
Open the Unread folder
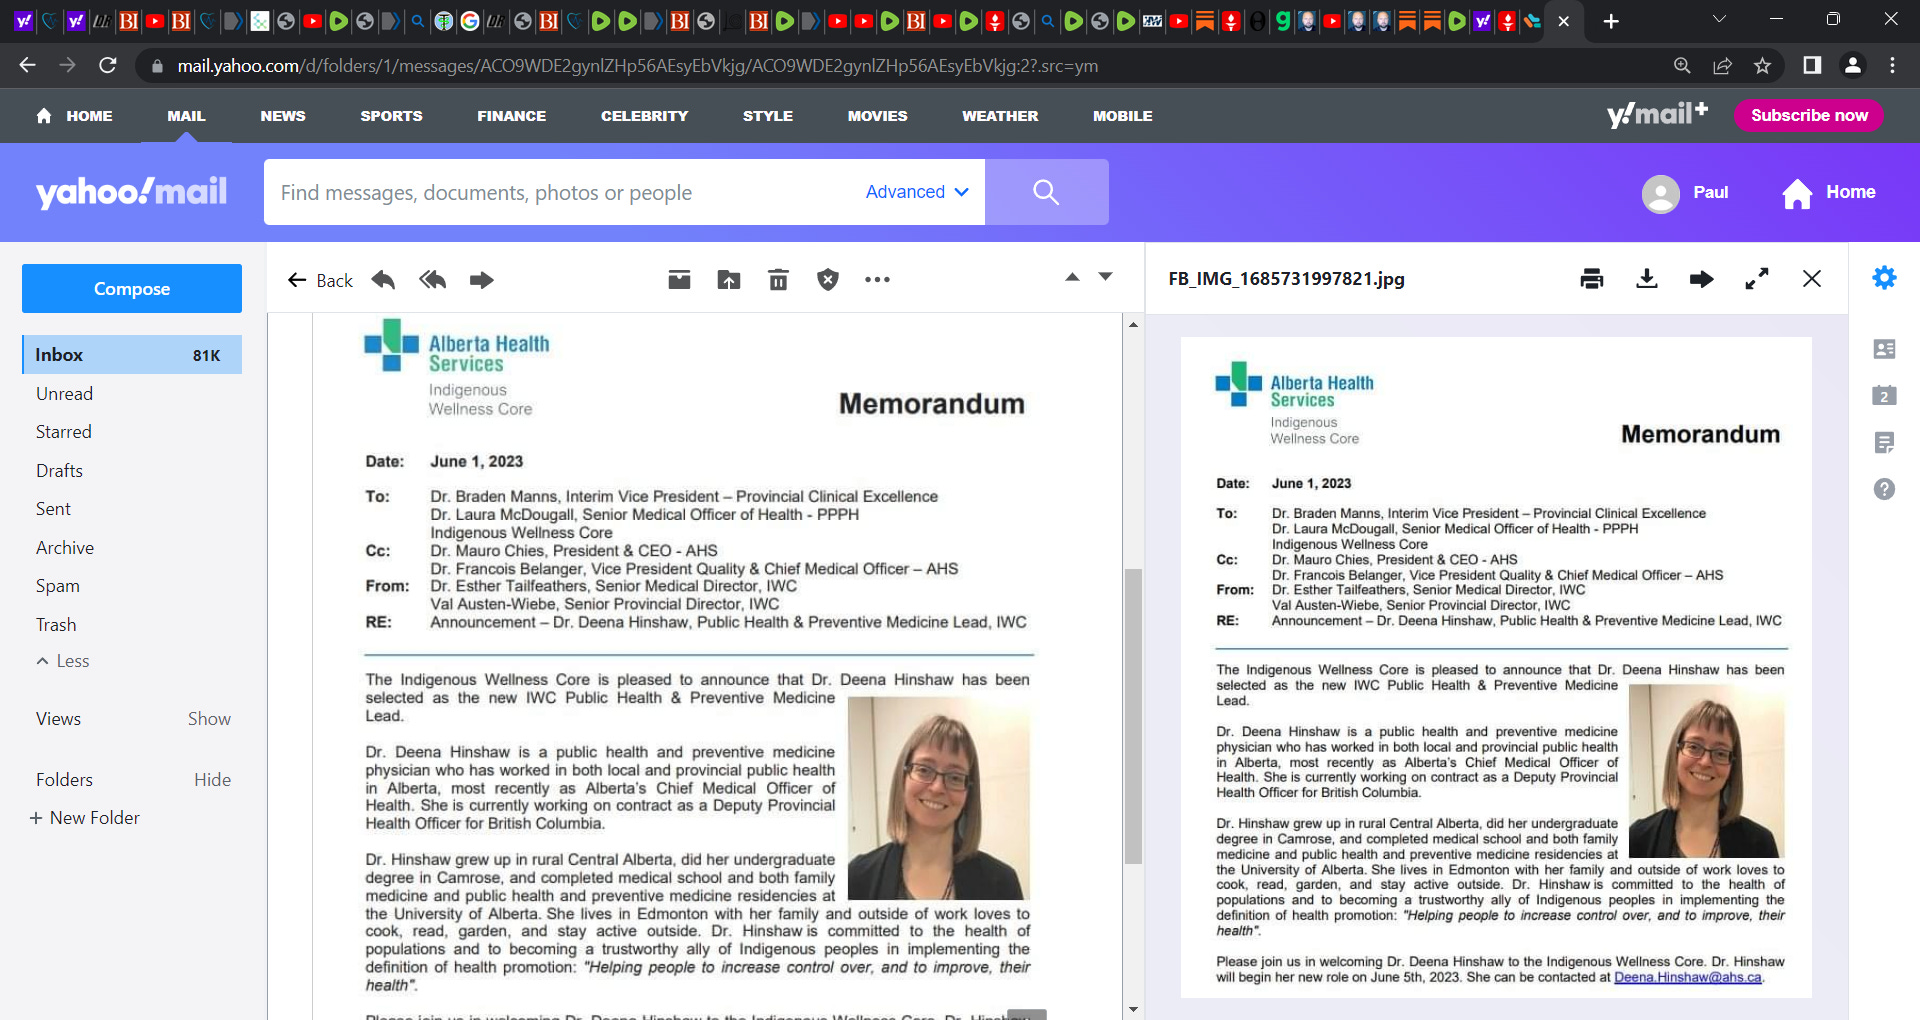click(64, 394)
